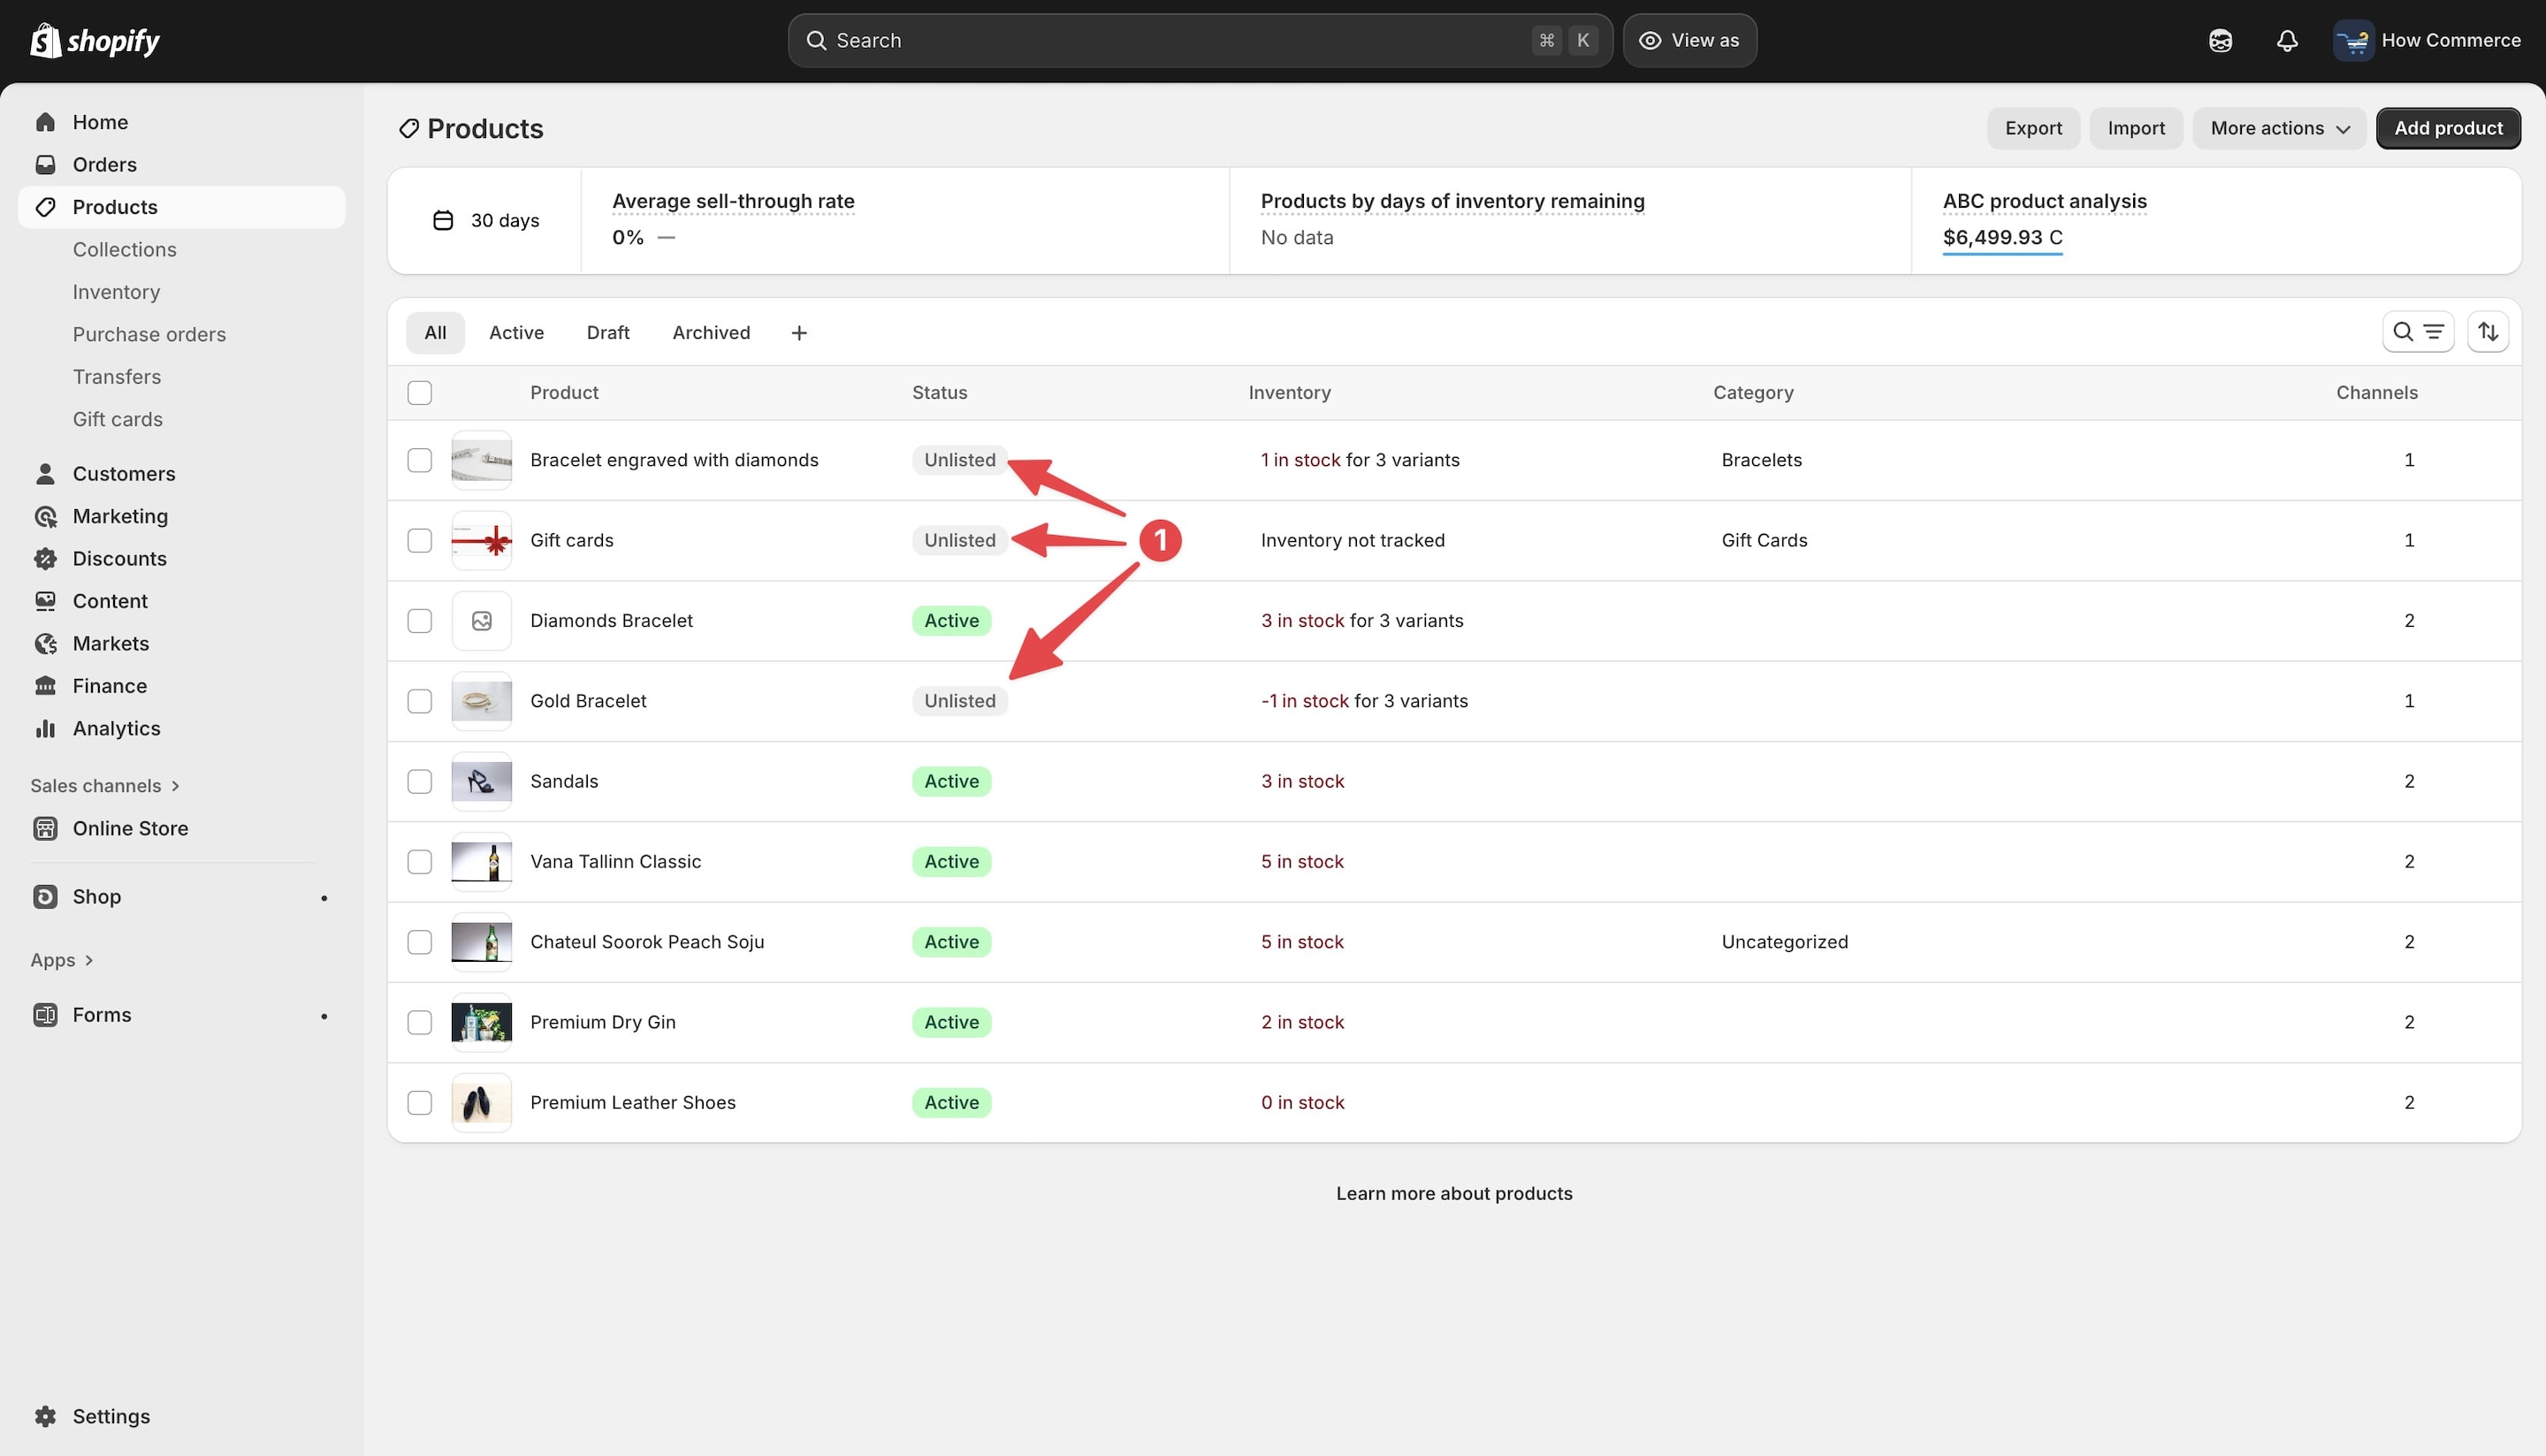The image size is (2546, 1456).
Task: Switch to the Archived tab
Action: click(x=711, y=333)
